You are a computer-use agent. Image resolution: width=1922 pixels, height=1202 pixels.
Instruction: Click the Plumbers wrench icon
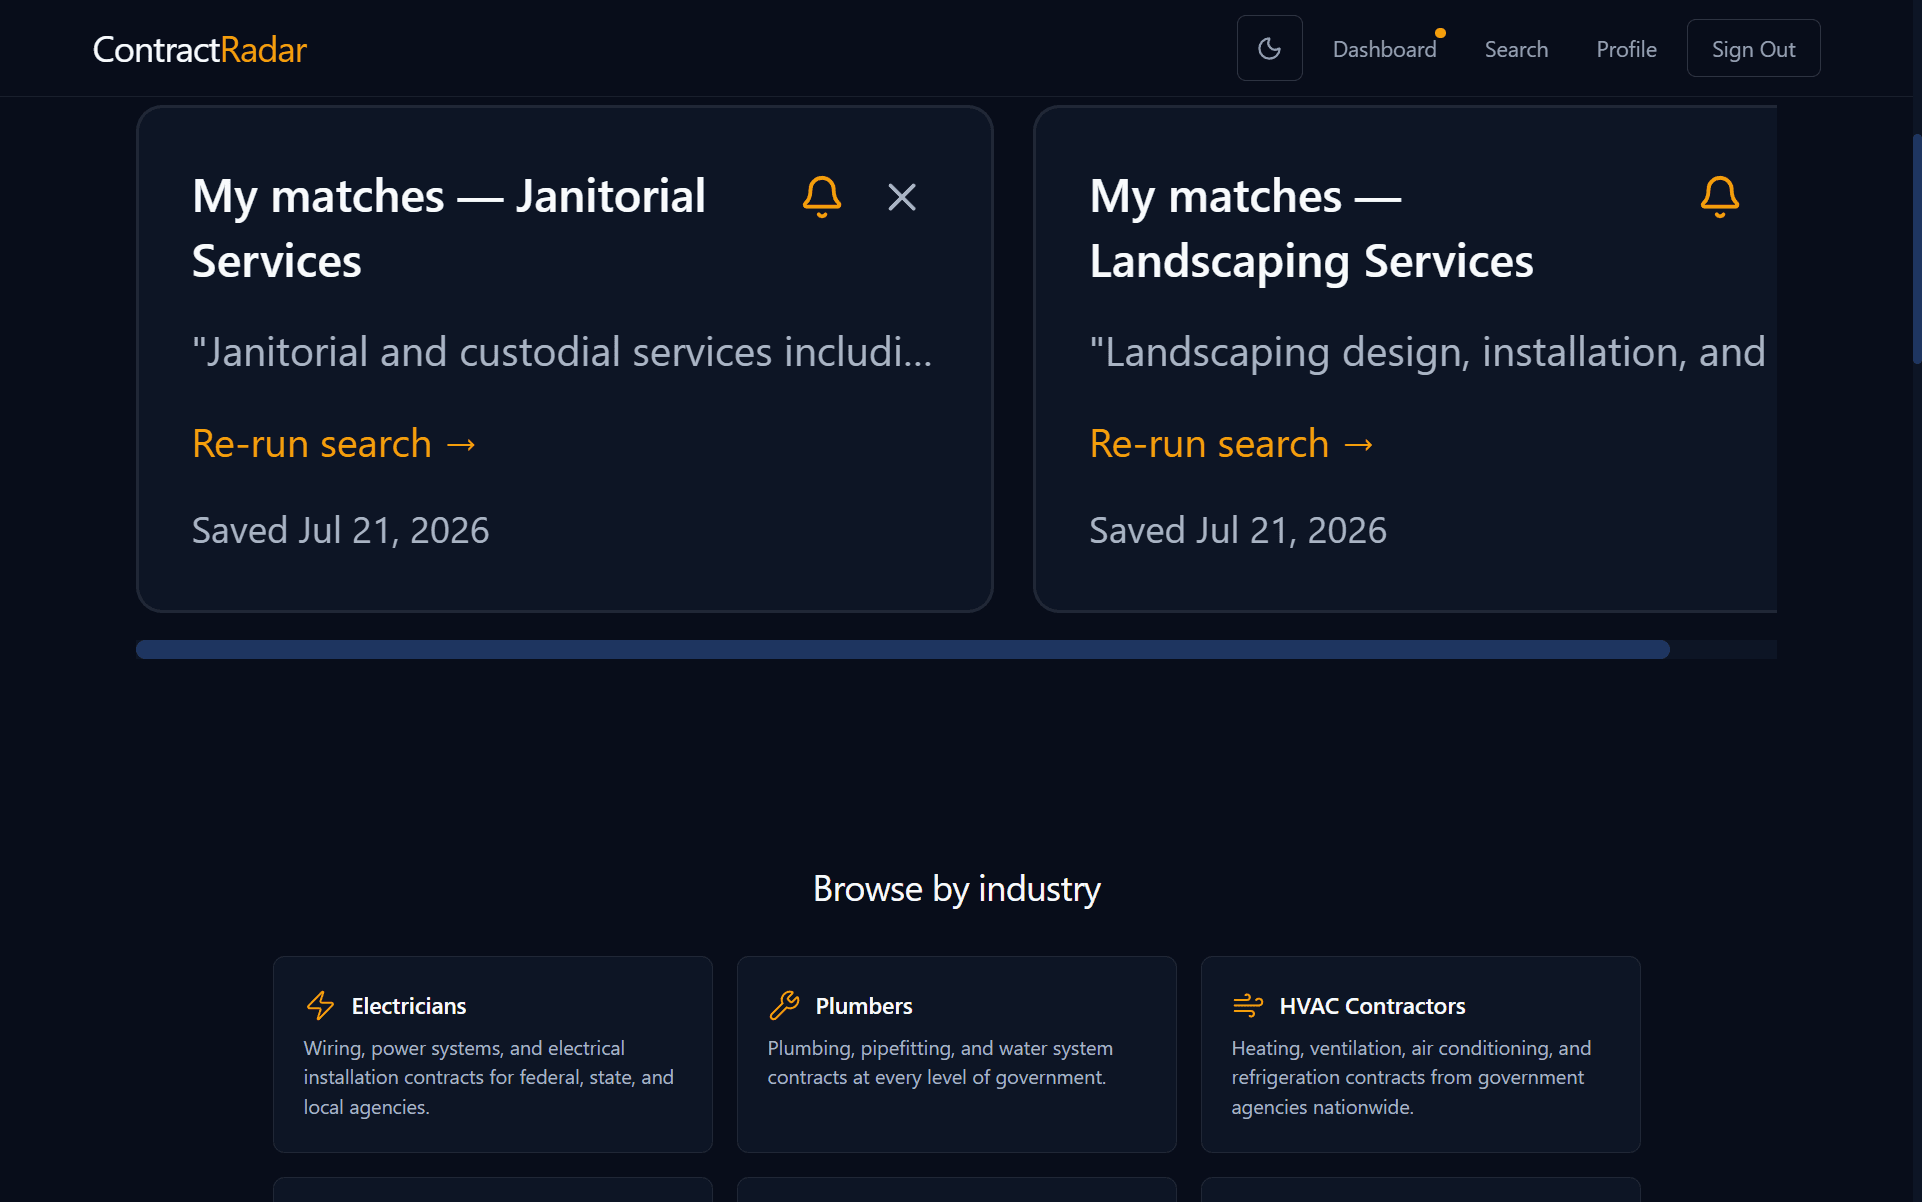coord(784,1005)
